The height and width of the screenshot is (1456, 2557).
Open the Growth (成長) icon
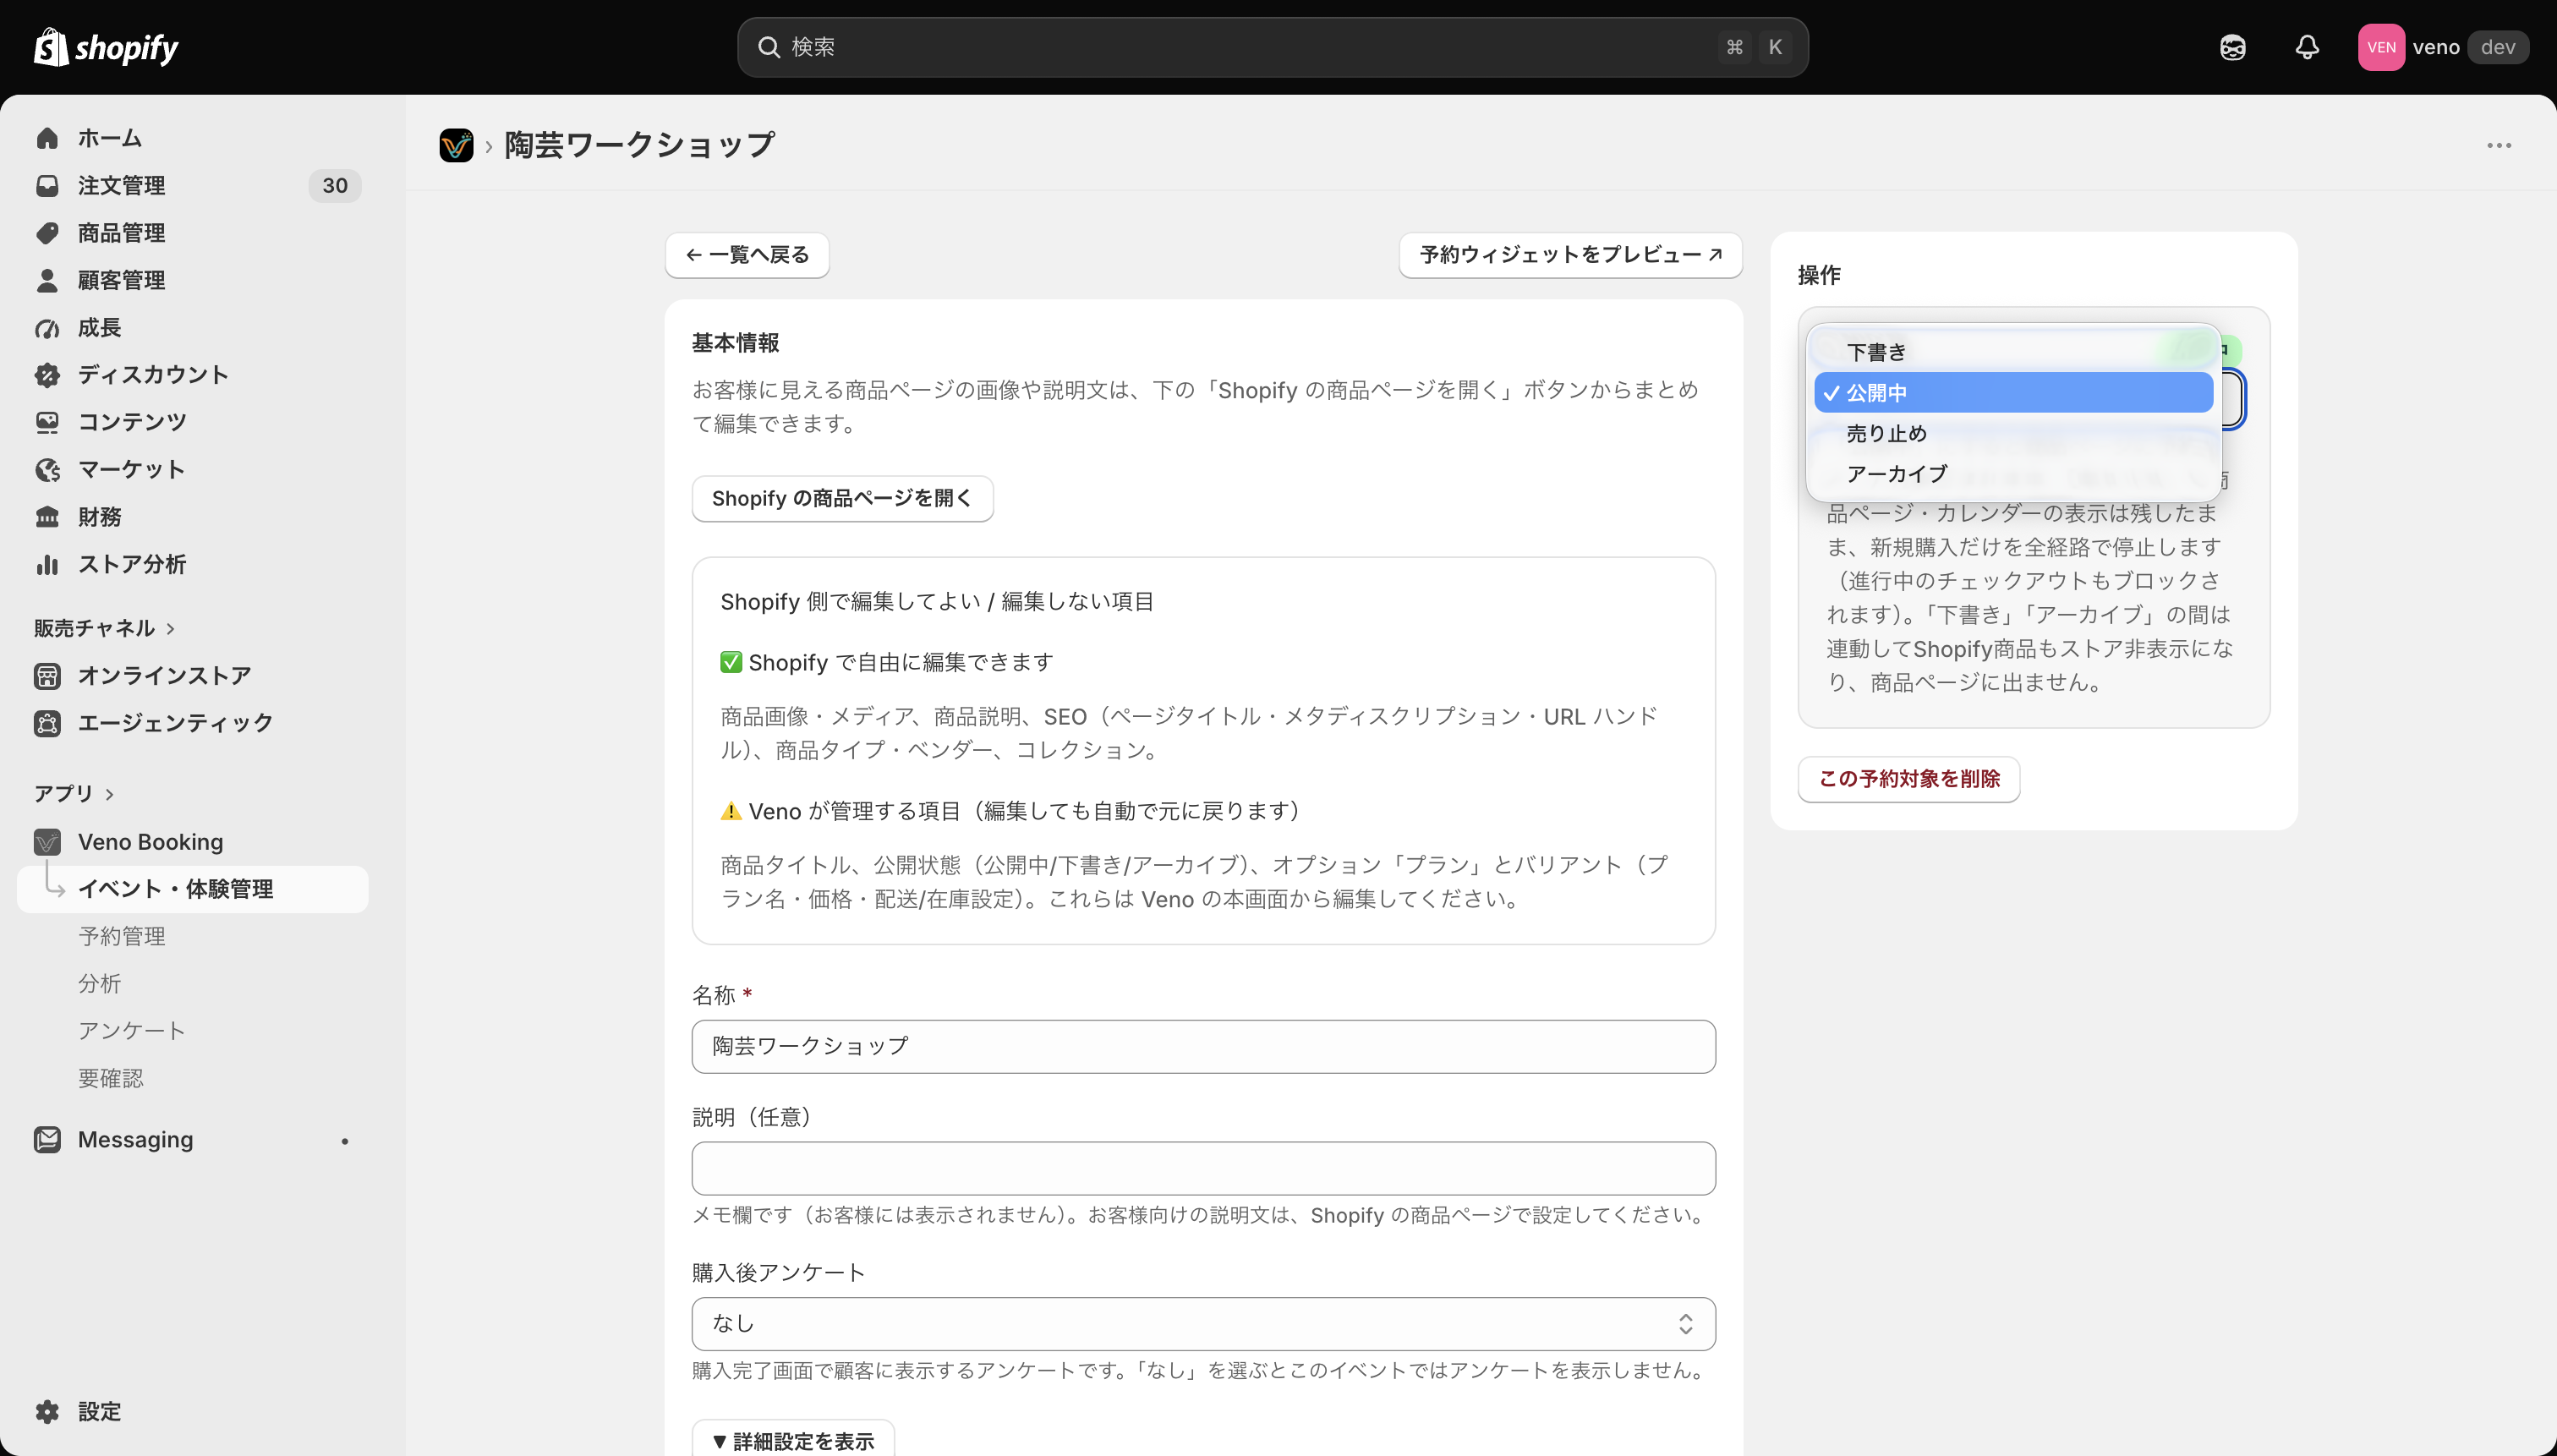pyautogui.click(x=47, y=328)
